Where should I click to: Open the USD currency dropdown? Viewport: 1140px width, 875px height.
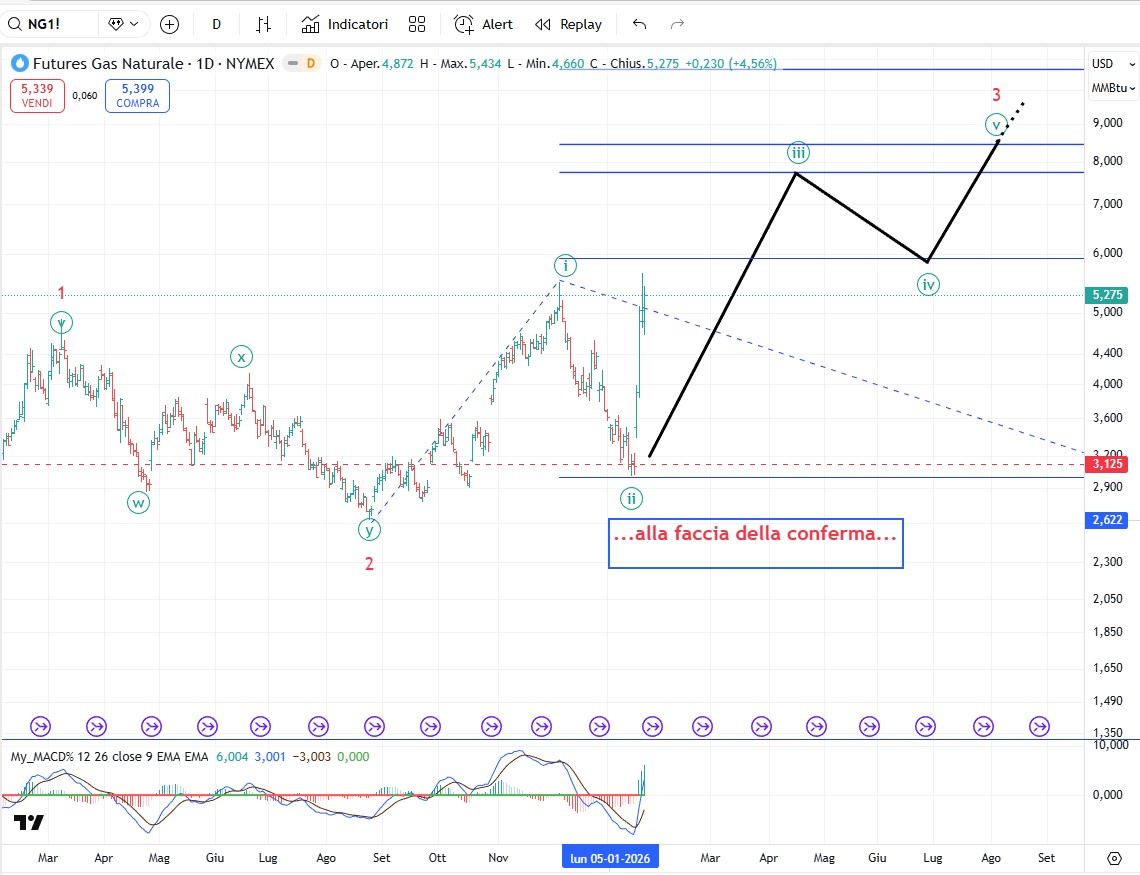(1108, 64)
